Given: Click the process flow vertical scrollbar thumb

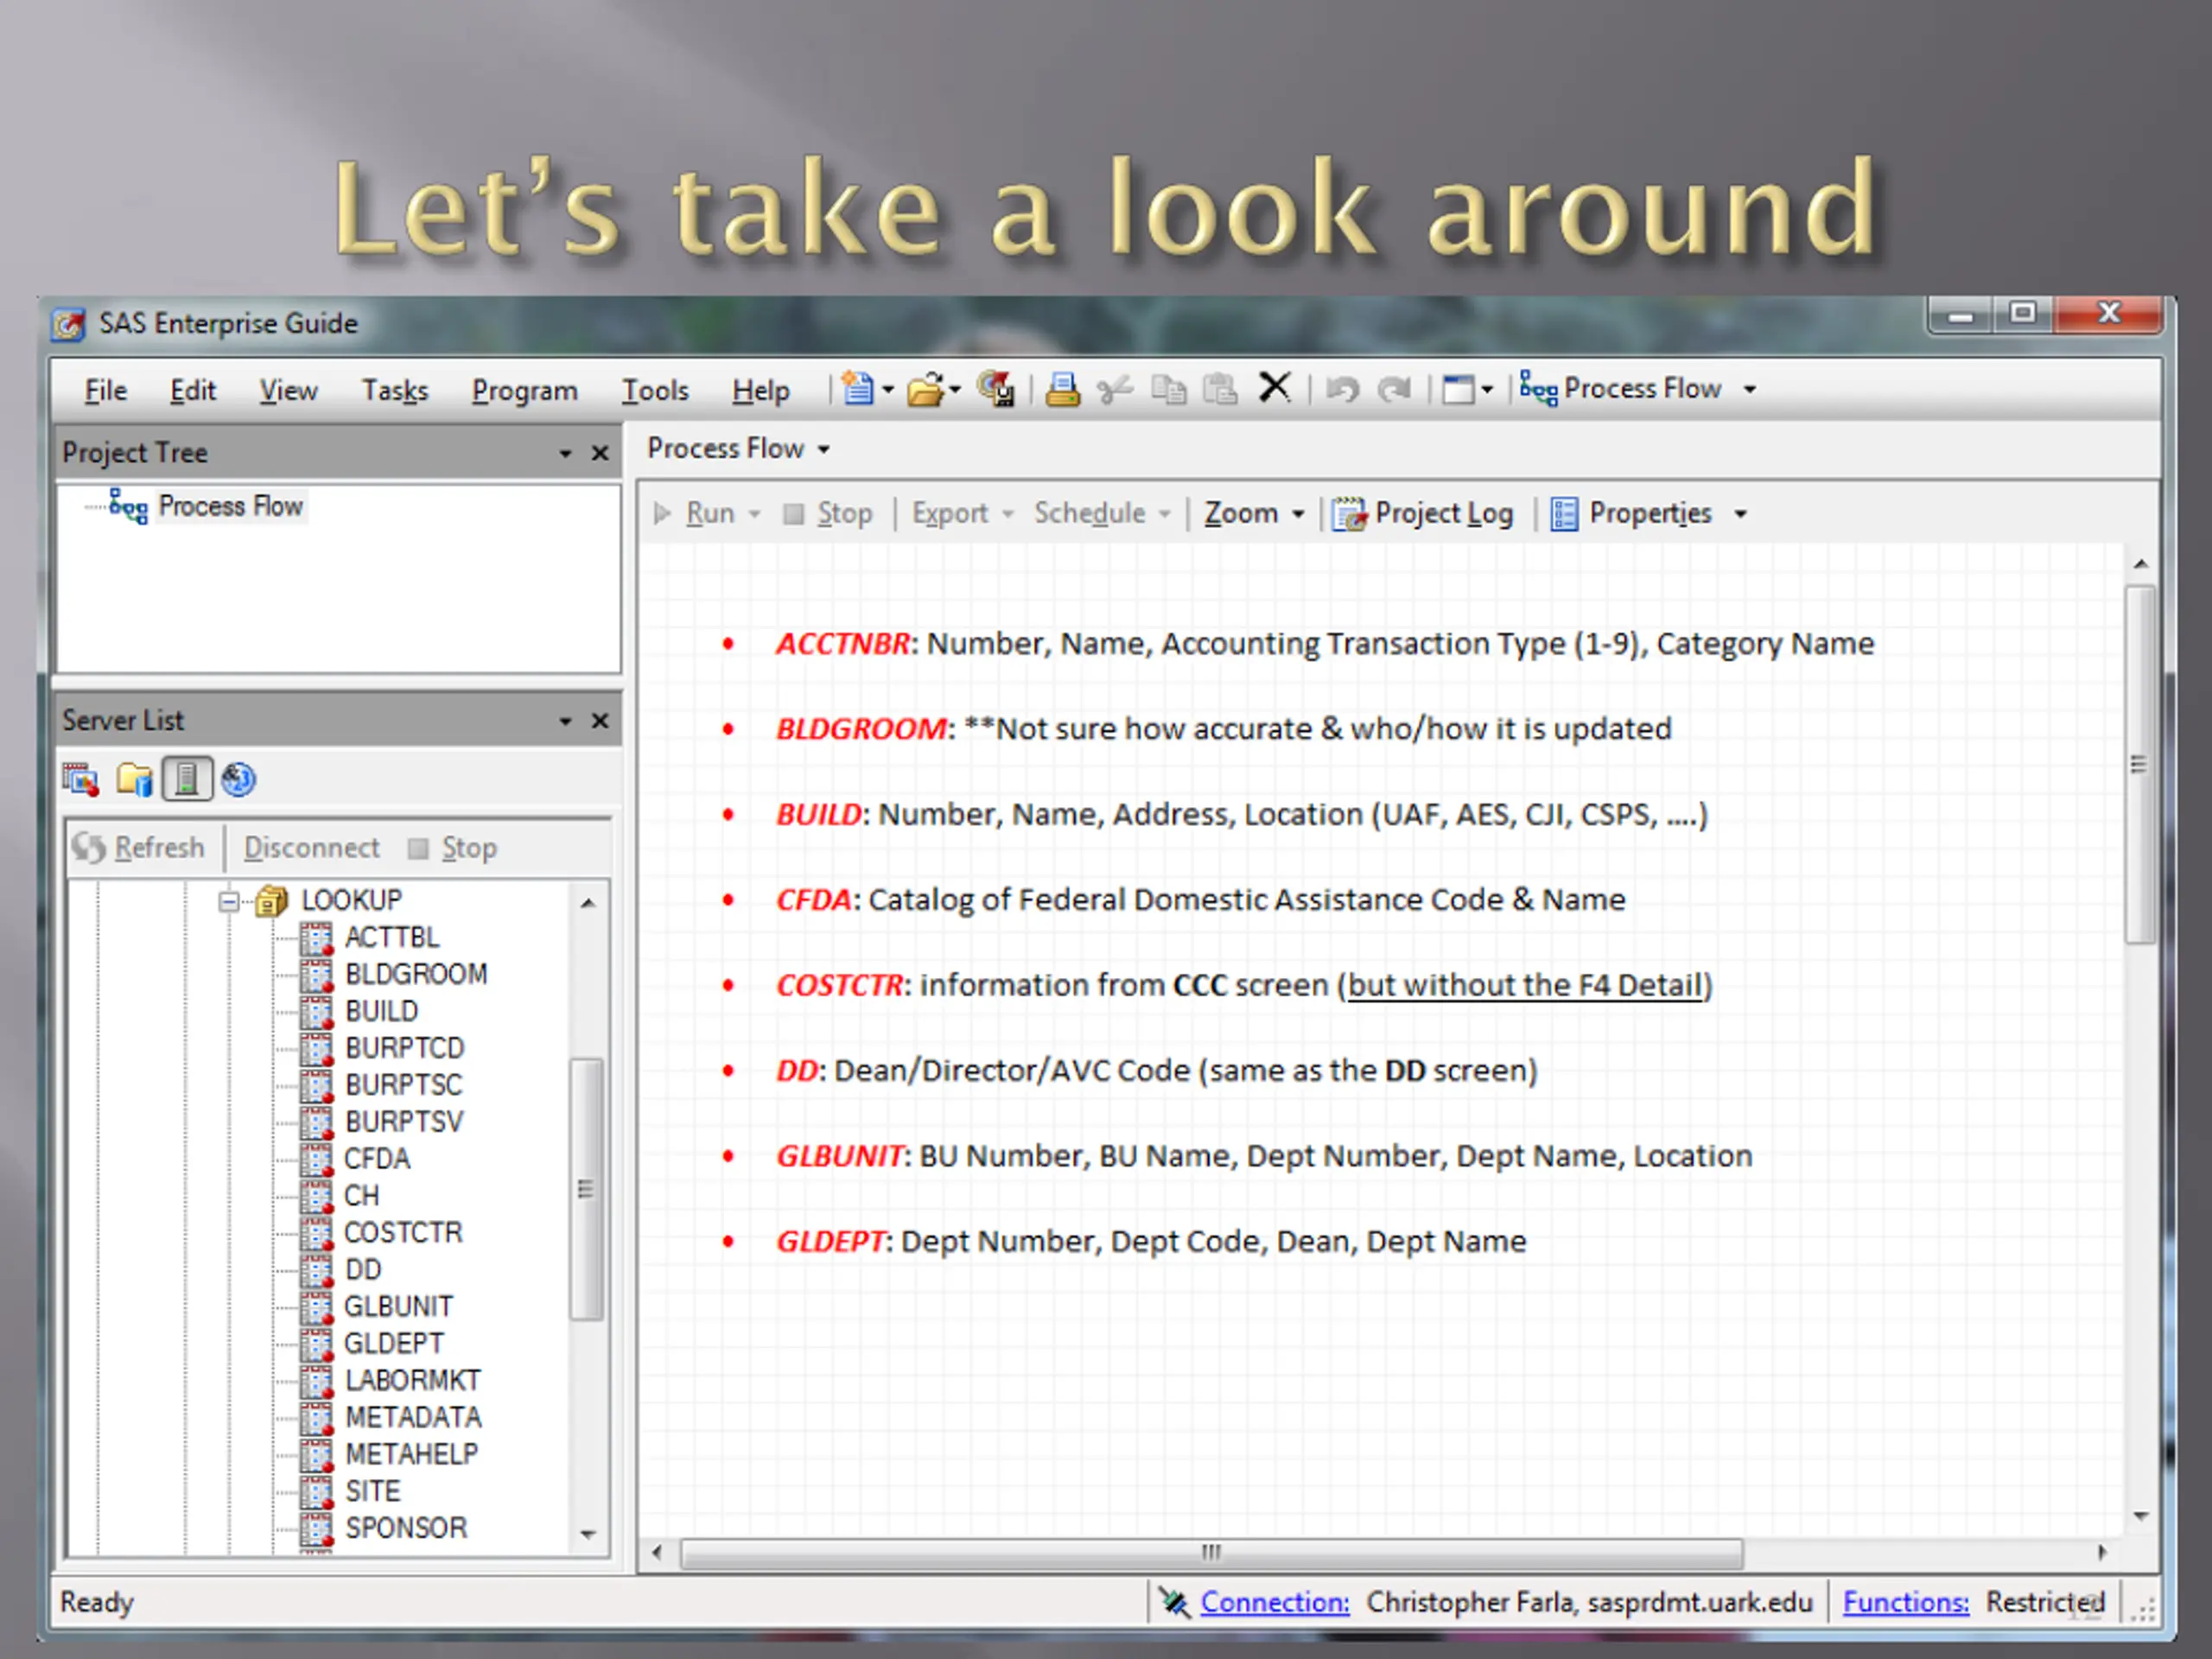Looking at the screenshot, I should [2139, 765].
